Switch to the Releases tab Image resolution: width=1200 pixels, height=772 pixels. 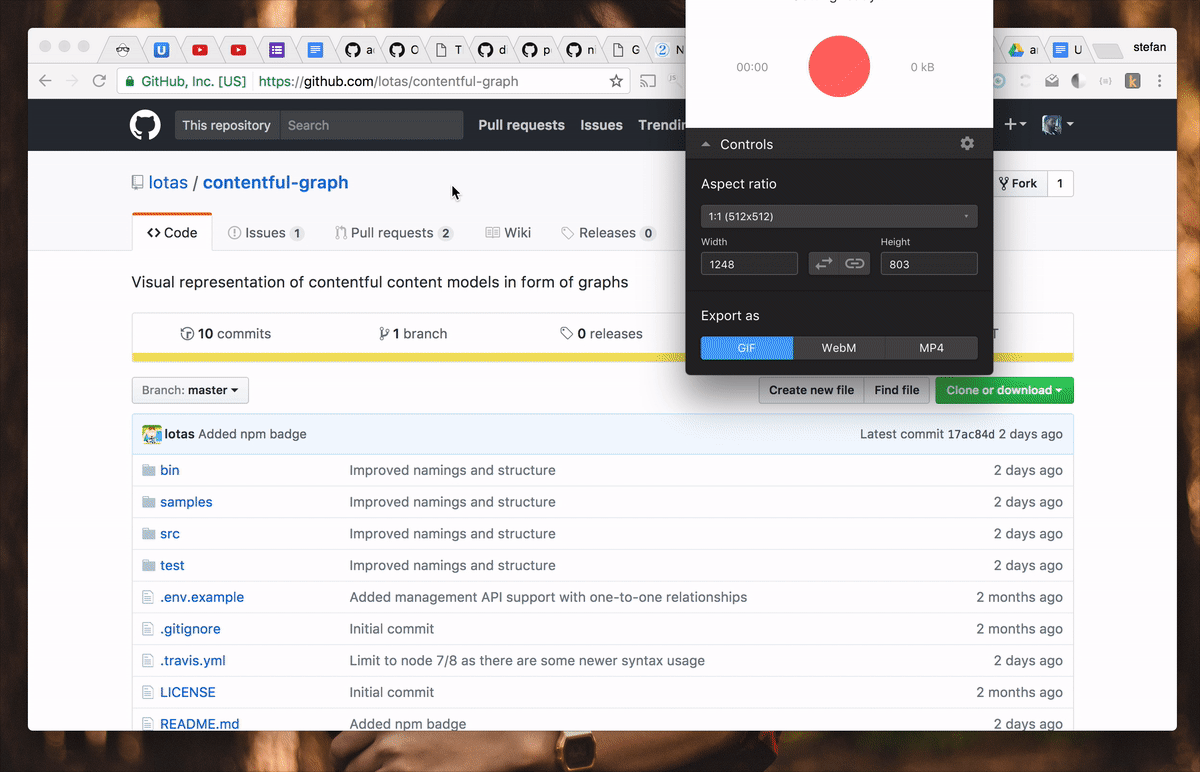click(x=608, y=233)
